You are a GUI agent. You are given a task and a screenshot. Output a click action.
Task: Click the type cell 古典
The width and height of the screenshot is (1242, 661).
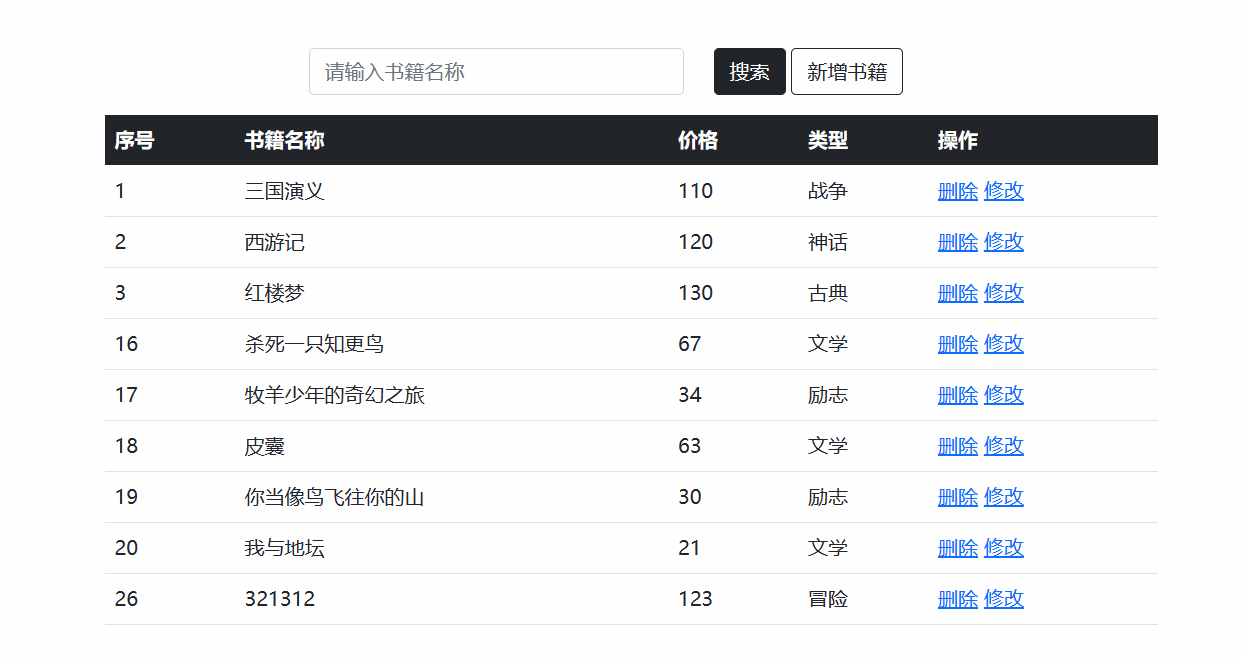(828, 293)
